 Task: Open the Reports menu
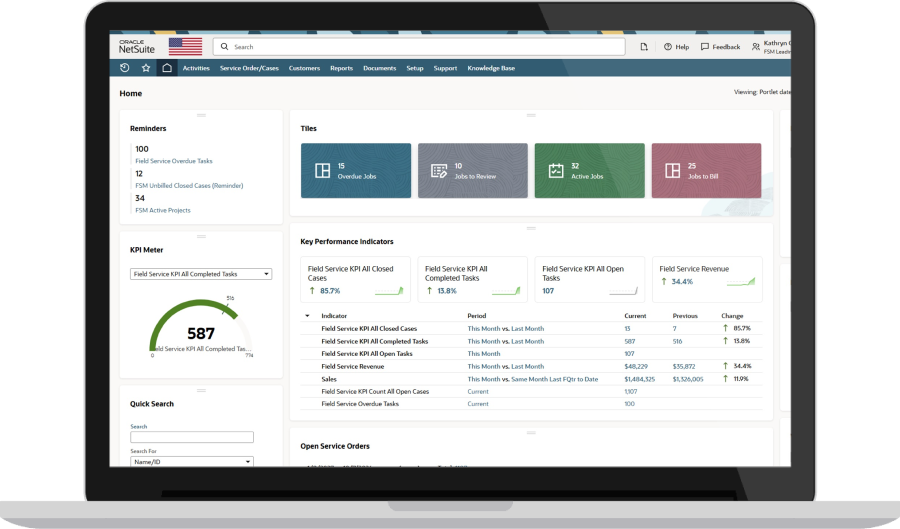pyautogui.click(x=342, y=68)
